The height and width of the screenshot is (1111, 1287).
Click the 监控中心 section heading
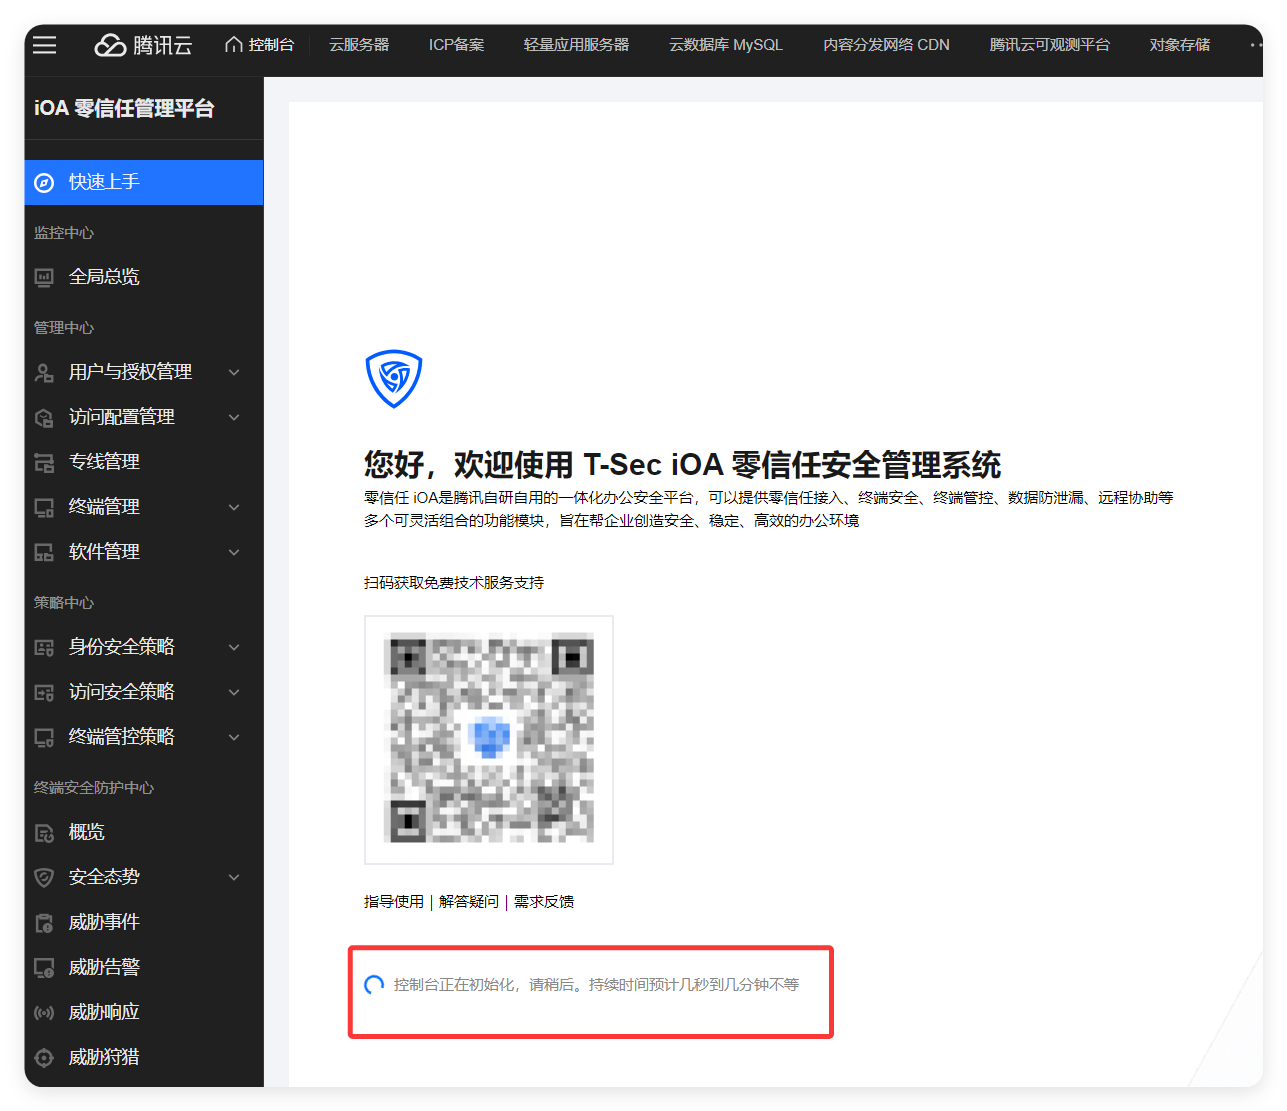pos(64,233)
